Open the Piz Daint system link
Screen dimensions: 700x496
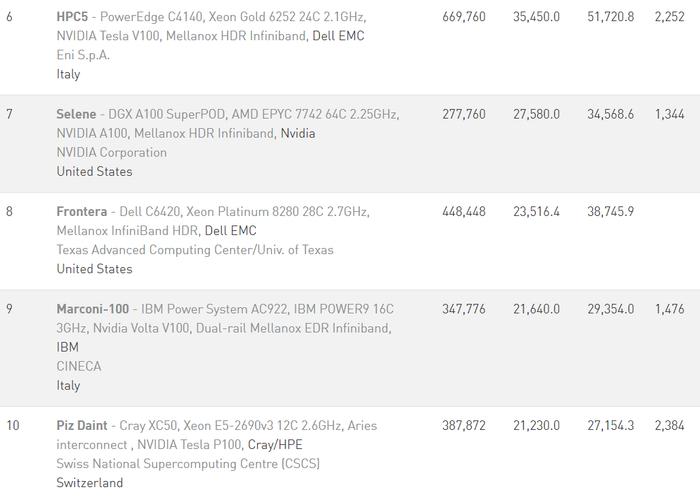point(82,425)
